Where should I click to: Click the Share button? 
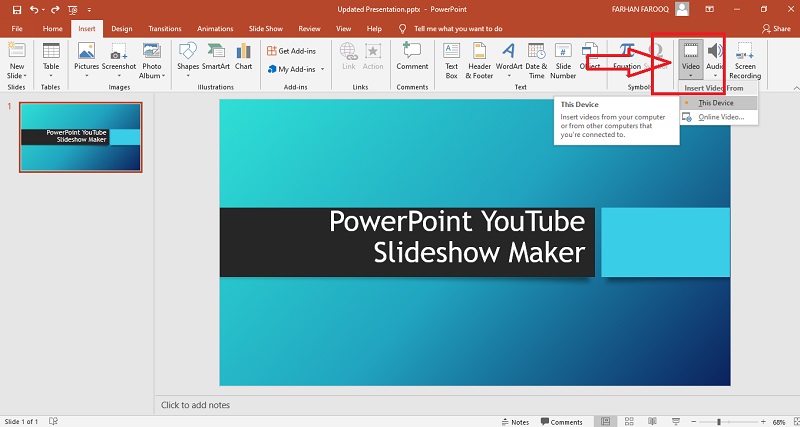coord(776,29)
